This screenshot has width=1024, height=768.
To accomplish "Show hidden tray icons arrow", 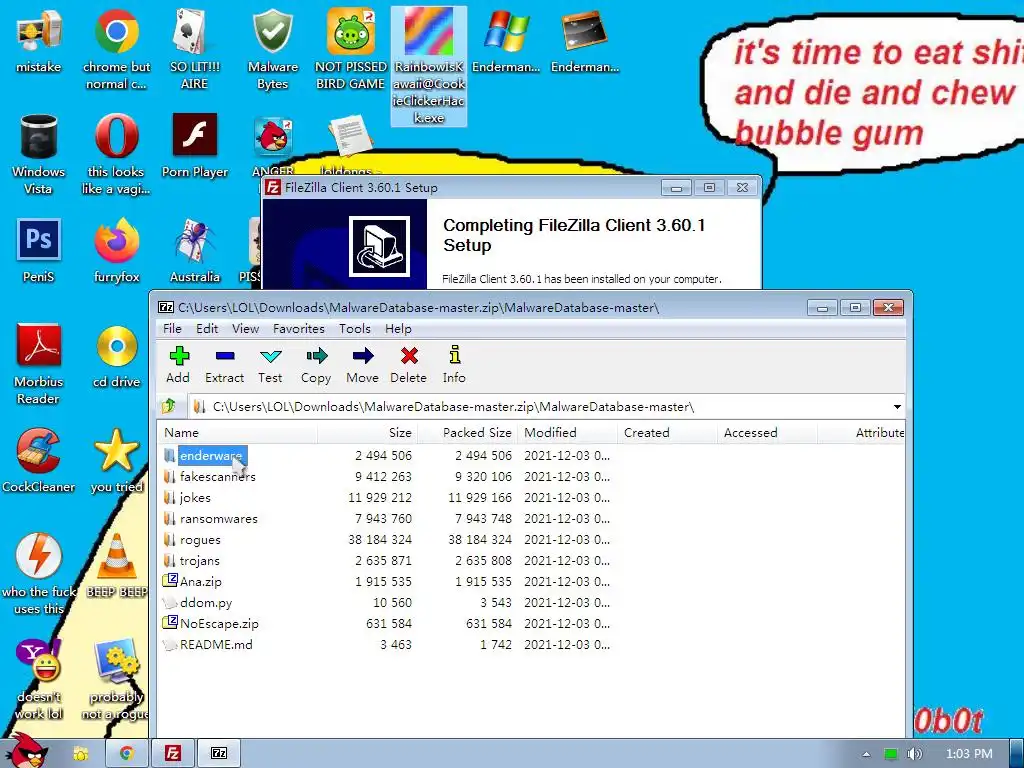I will pyautogui.click(x=867, y=754).
